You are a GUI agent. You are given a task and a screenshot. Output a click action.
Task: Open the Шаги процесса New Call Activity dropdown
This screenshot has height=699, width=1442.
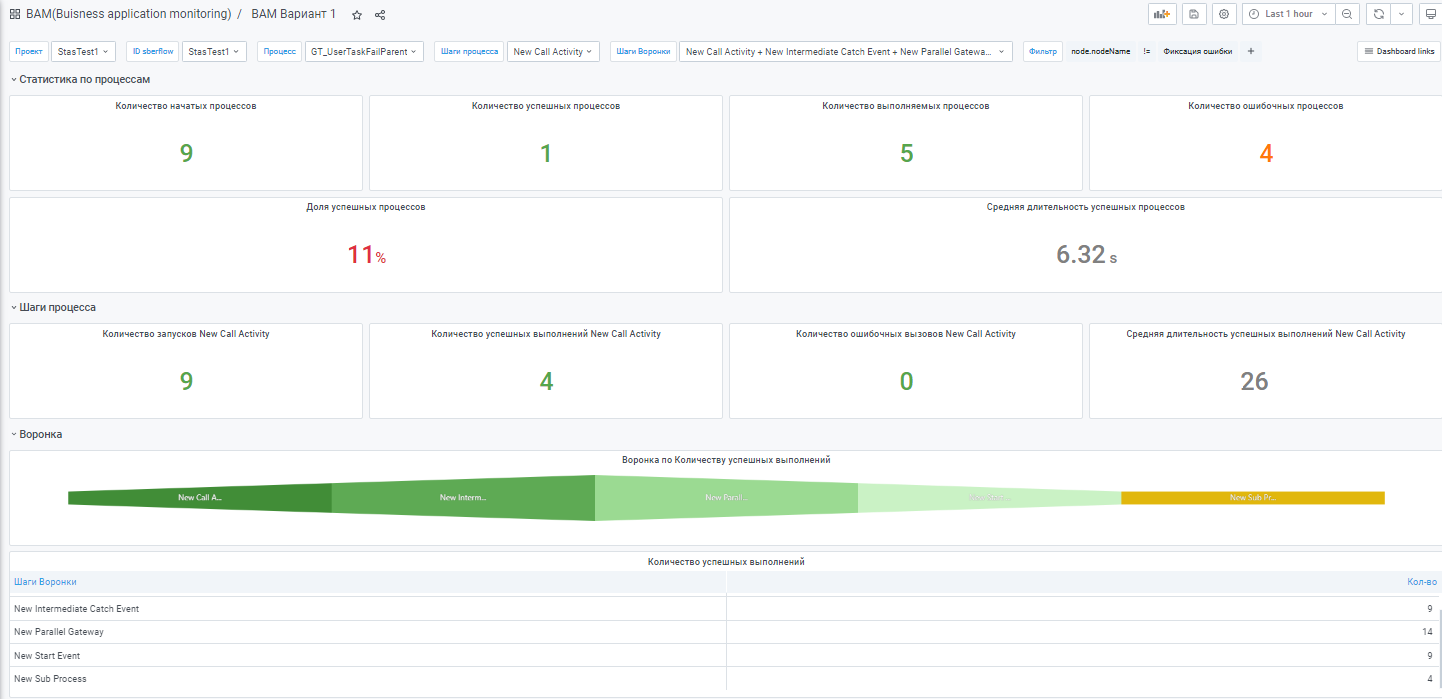point(553,51)
